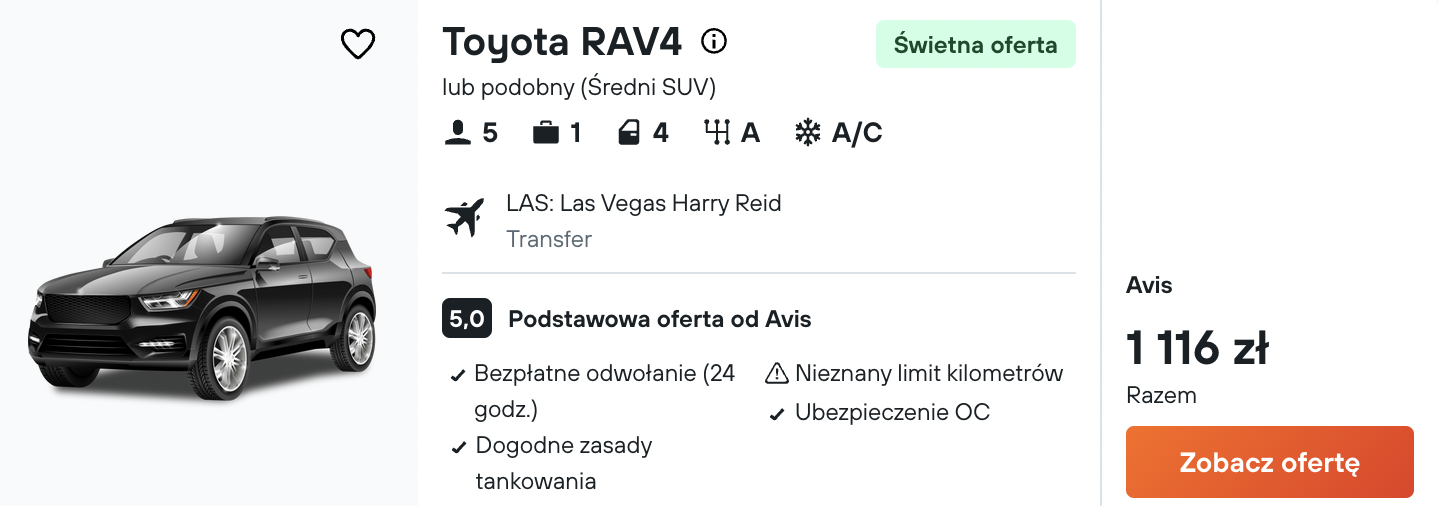Click the Transfer label
Viewport: 1438px width, 506px height.
tap(549, 239)
